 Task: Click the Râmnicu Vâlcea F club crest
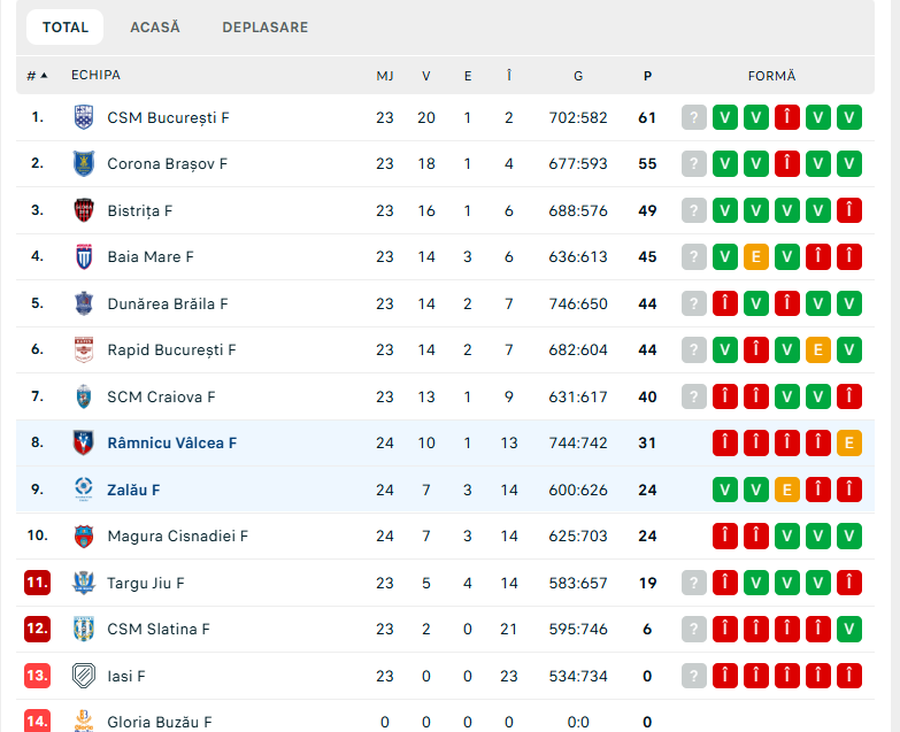(x=84, y=443)
